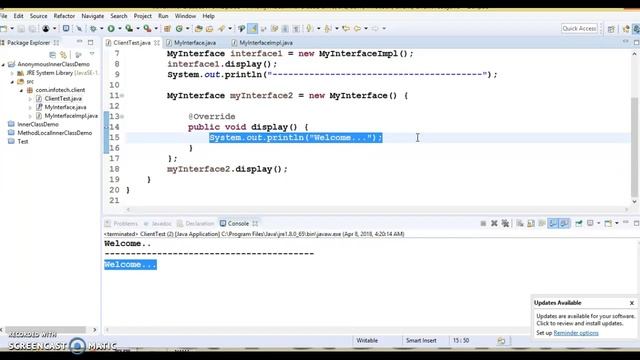Collapse the com.infotech.client package node
The width and height of the screenshot is (640, 360).
coord(21,90)
